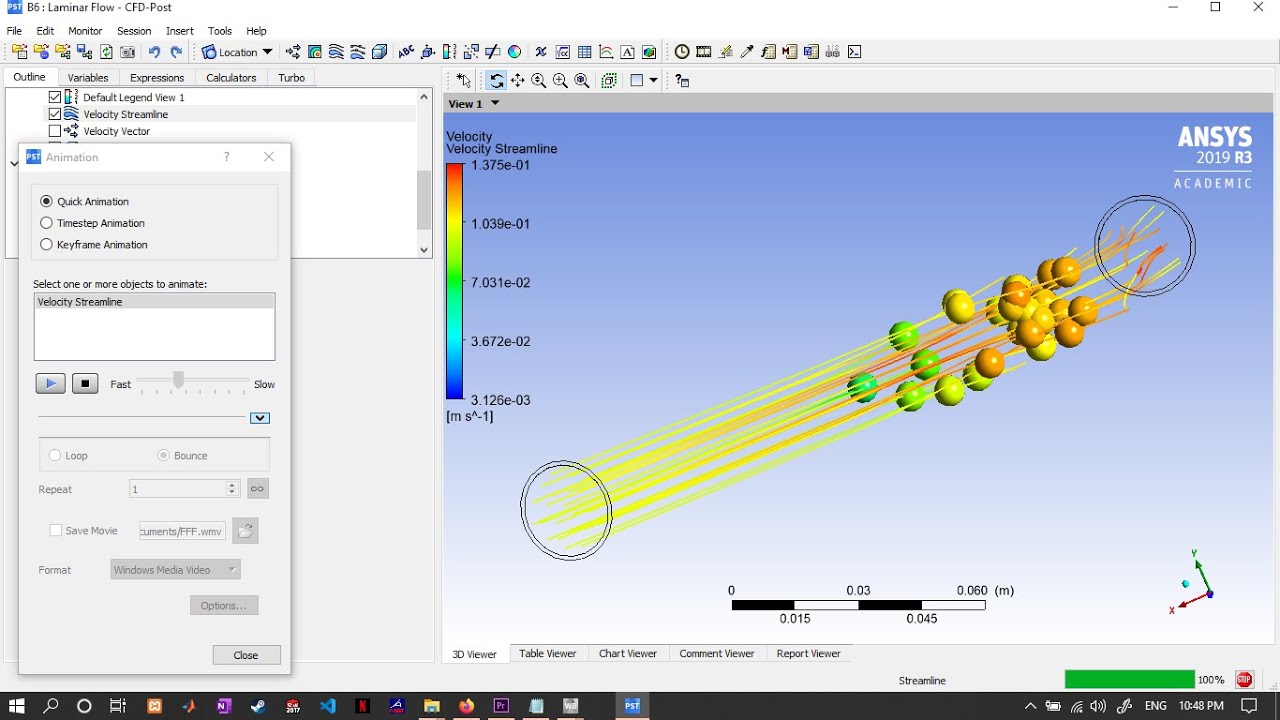This screenshot has height=720, width=1280.
Task: Insert a Volume Rendering from toolbar
Action: coord(379,52)
